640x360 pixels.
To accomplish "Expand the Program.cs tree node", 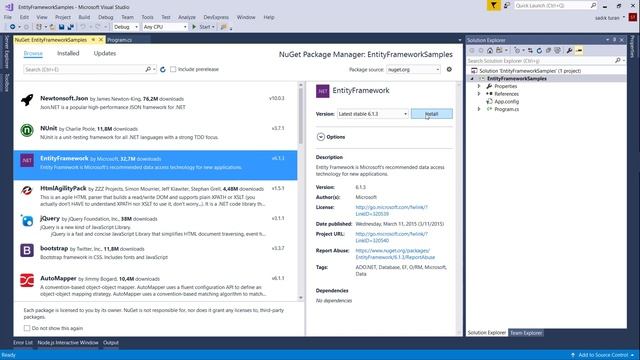I will coord(479,109).
